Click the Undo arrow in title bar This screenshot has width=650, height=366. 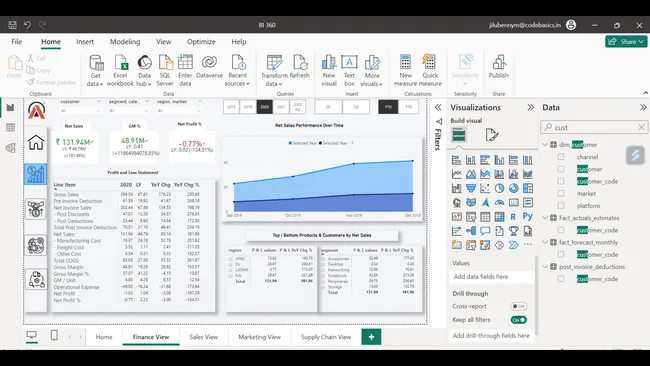click(27, 25)
